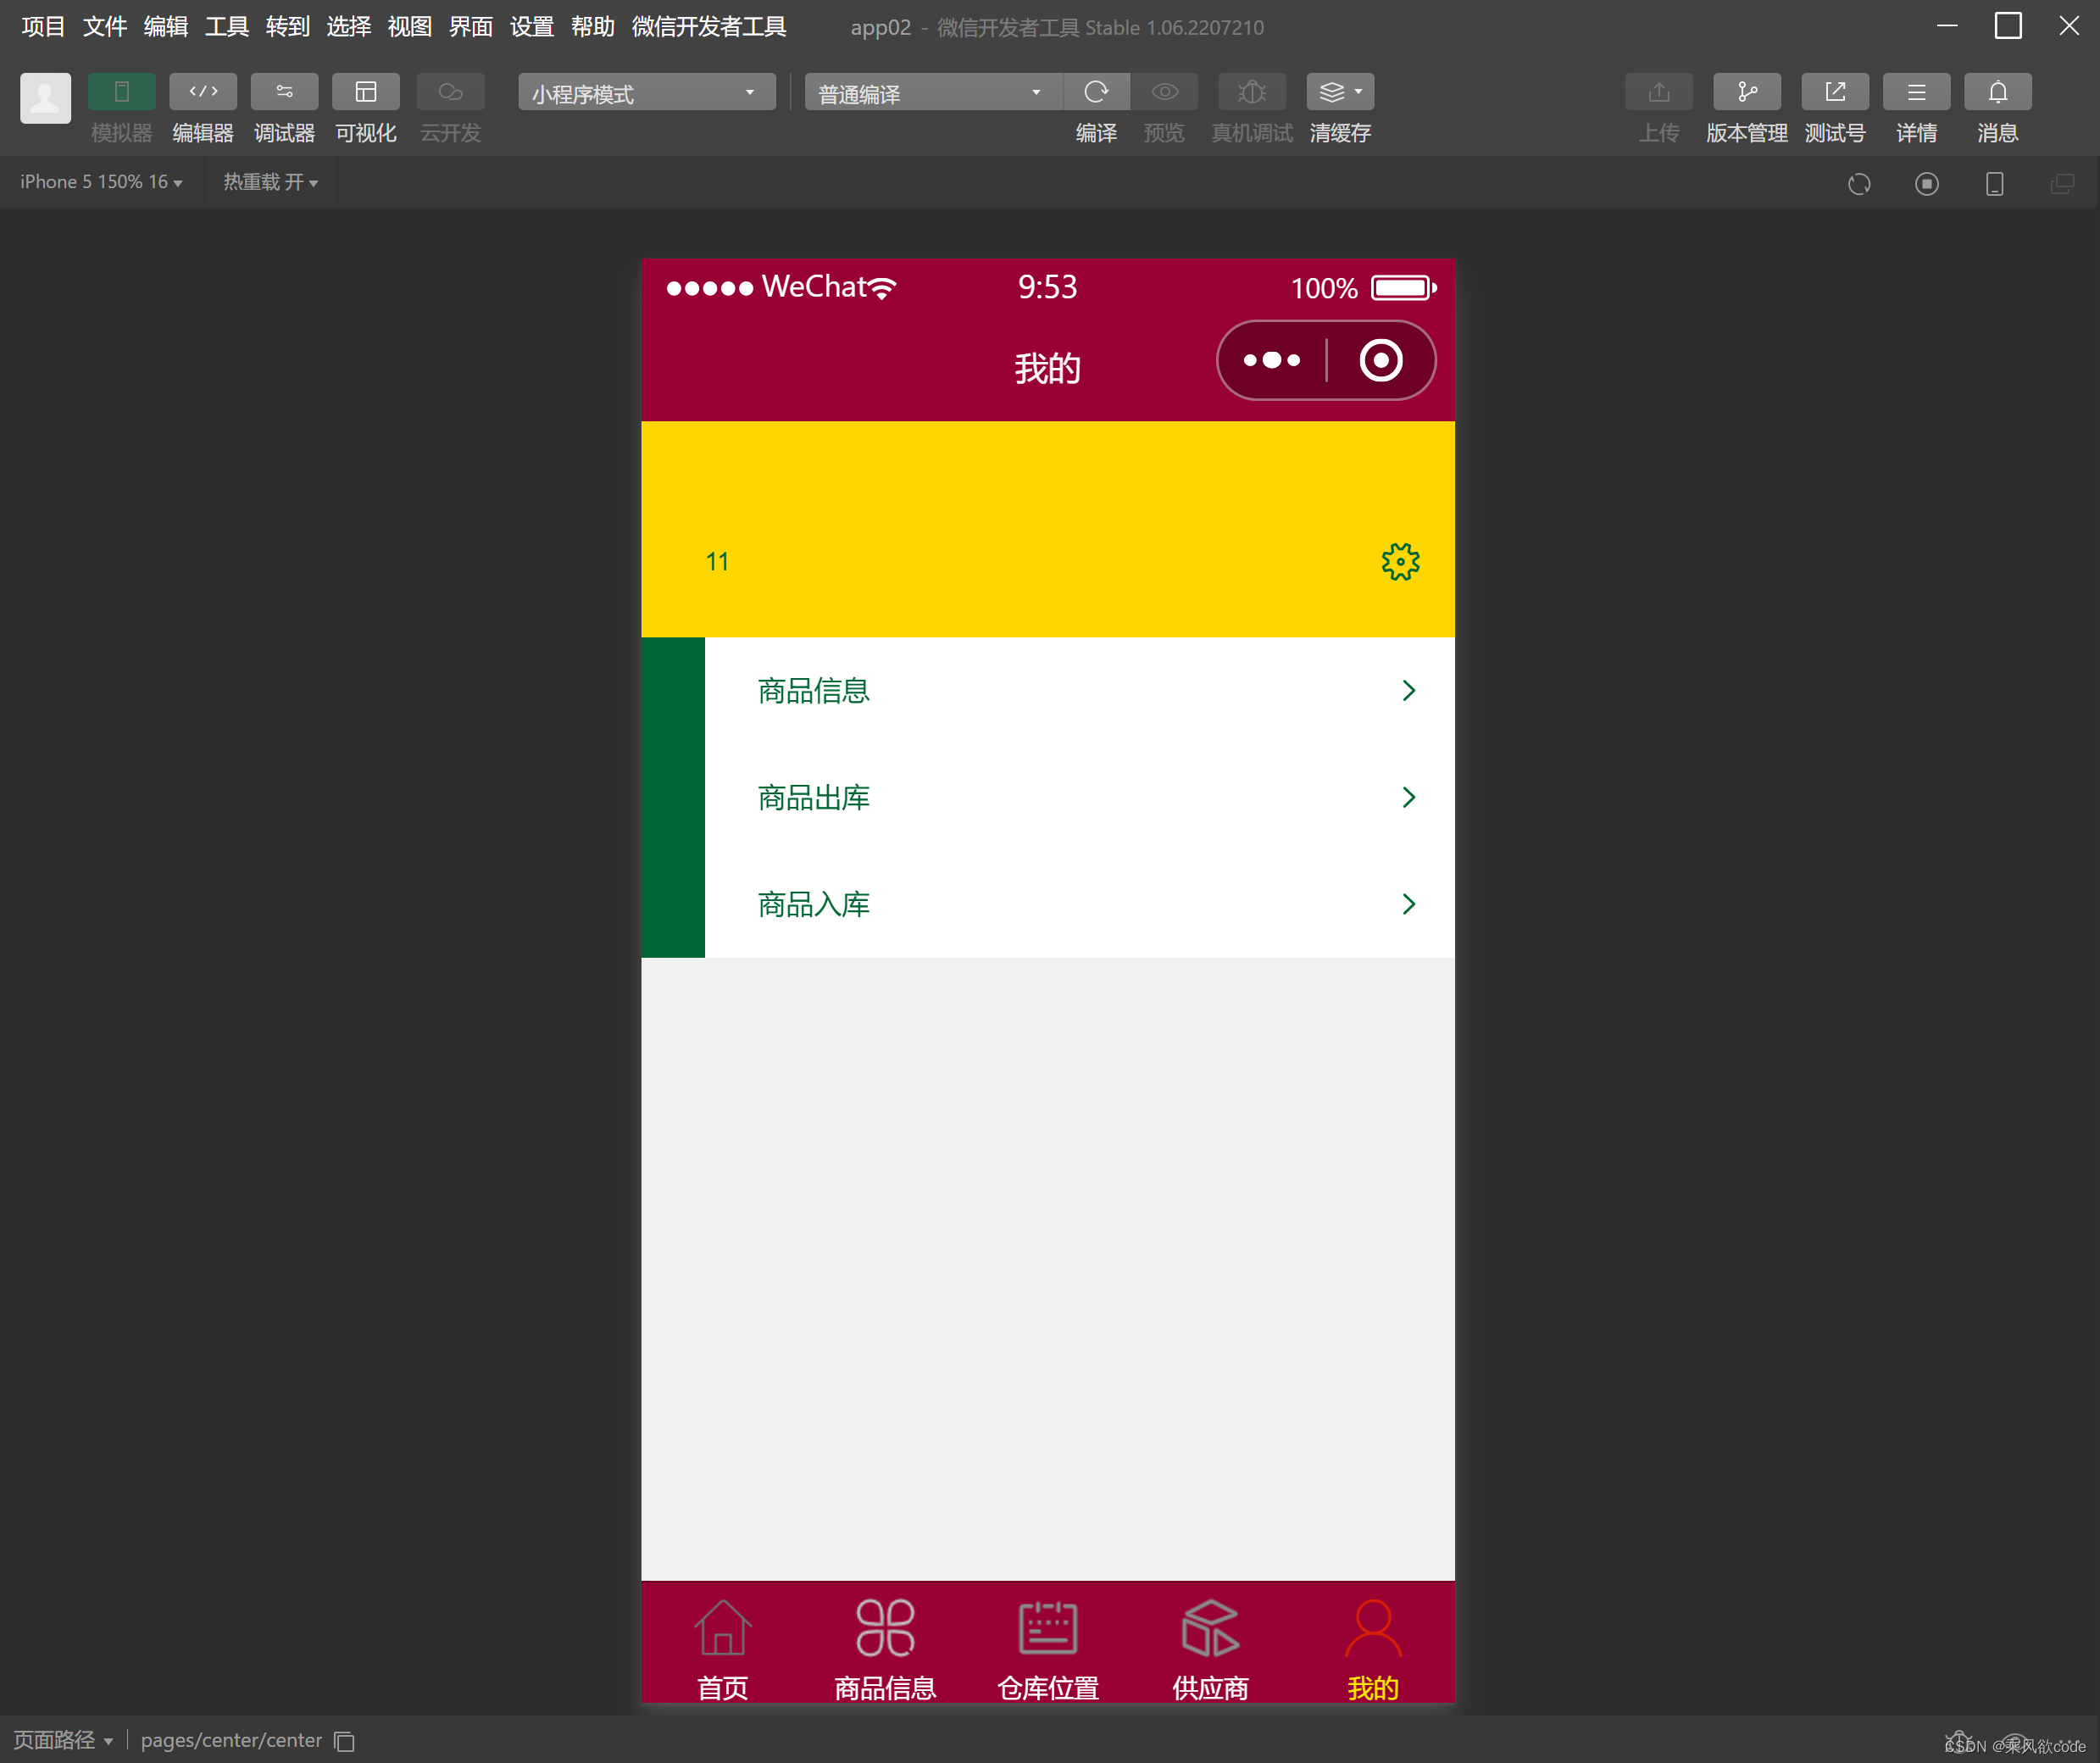The image size is (2100, 1763).
Task: Toggle the simulator (模拟器) panel button
Action: [121, 92]
